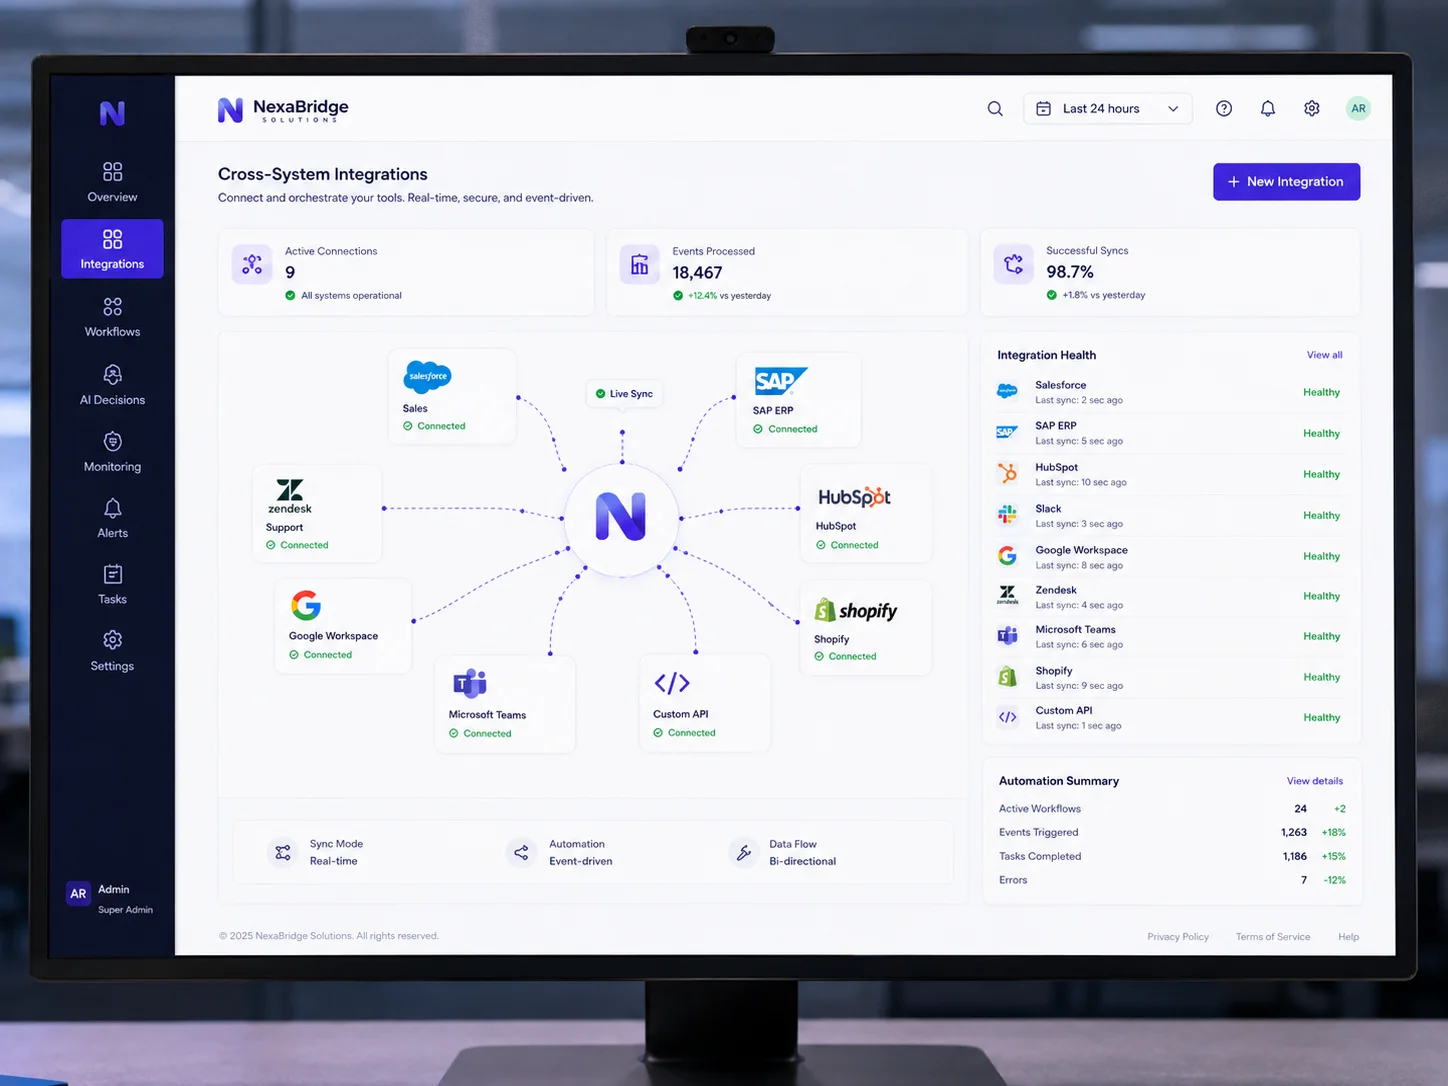Click the Live Sync status badge
Viewport: 1448px width, 1086px height.
[x=623, y=394]
